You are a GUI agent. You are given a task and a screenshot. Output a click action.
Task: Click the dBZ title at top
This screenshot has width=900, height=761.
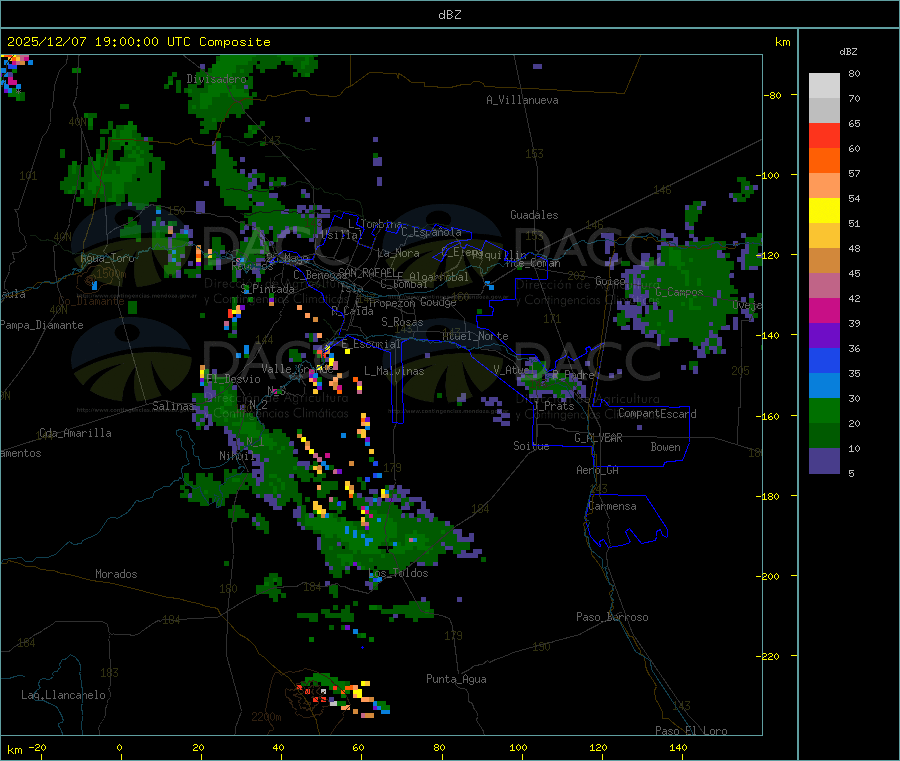point(449,15)
